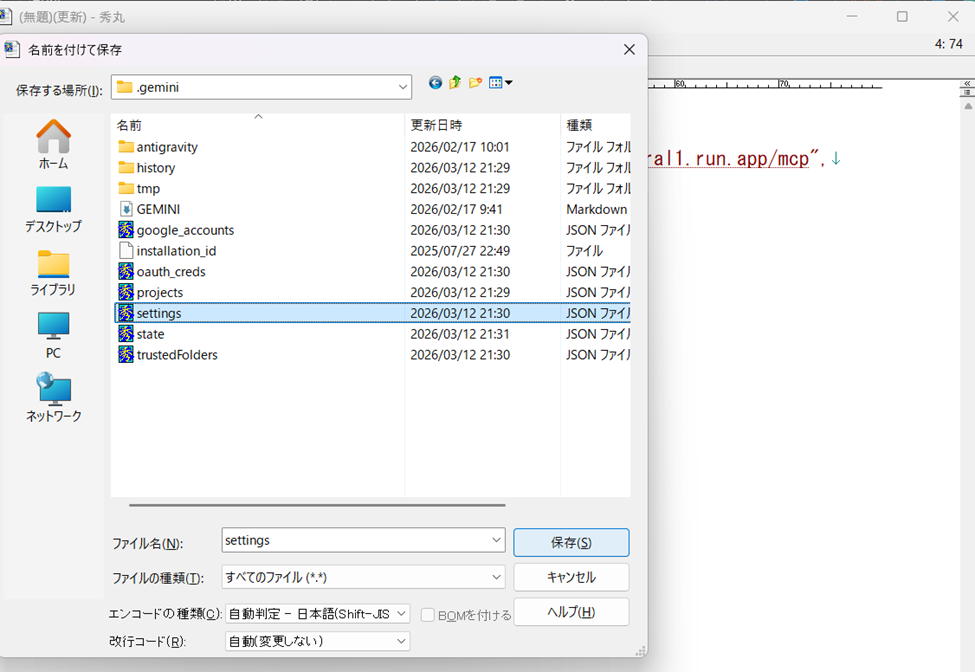Open Libraries in places bar
This screenshot has height=672, width=975.
coord(53,272)
